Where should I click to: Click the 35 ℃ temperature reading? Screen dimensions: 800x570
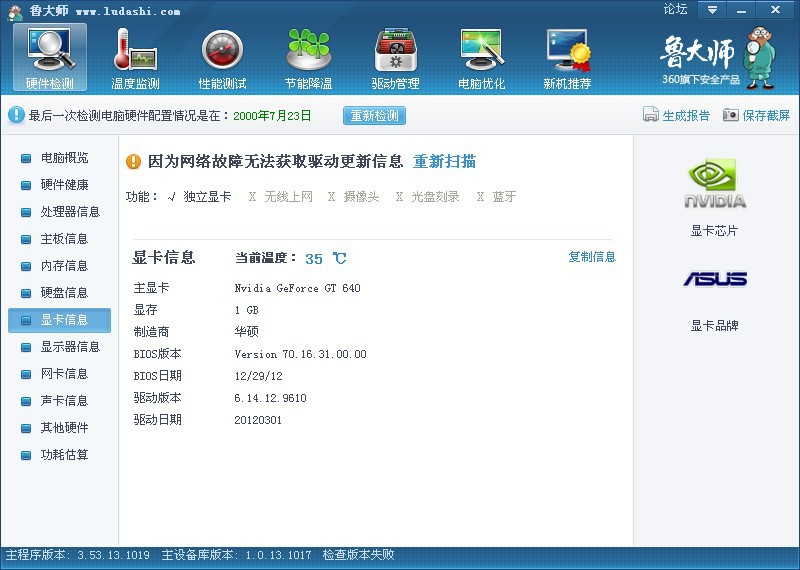point(326,259)
